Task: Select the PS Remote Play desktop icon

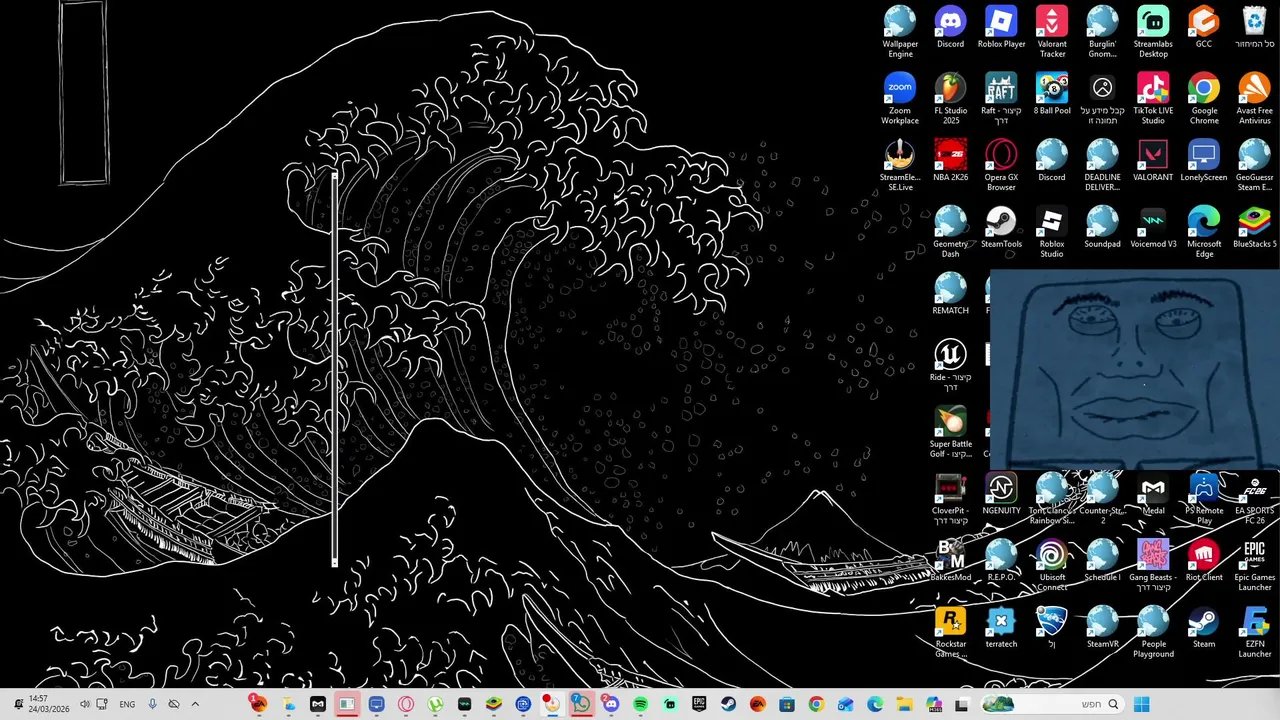Action: (x=1204, y=498)
